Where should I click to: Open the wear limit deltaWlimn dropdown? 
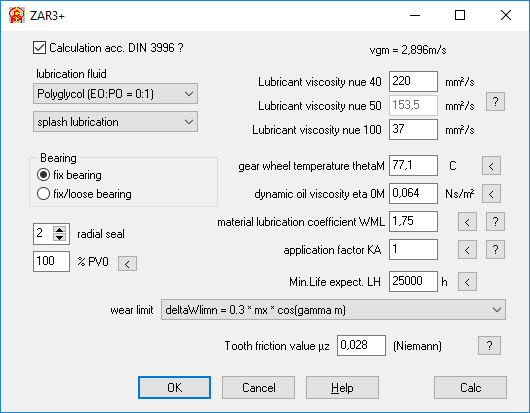coord(333,310)
